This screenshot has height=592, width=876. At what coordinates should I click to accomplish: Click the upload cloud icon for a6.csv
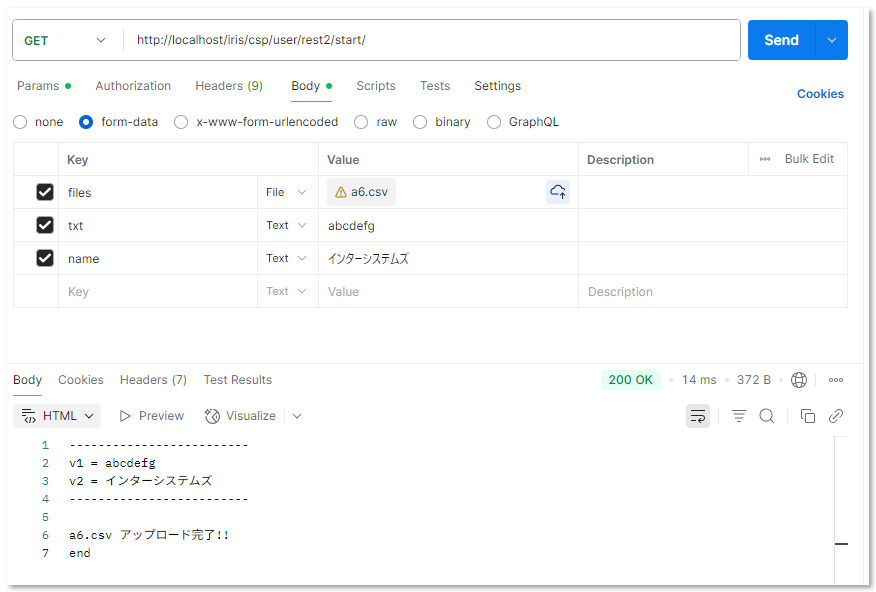click(x=557, y=192)
